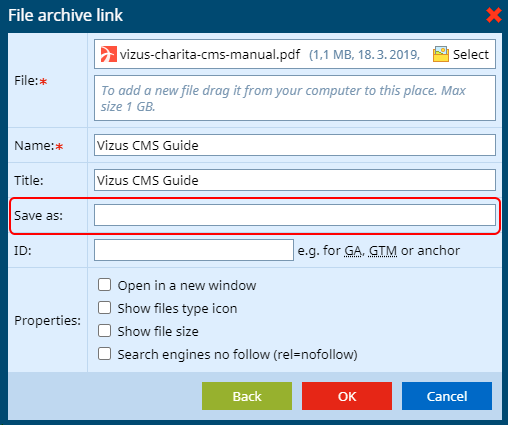
Task: Confirm with the red OK button
Action: pos(347,396)
